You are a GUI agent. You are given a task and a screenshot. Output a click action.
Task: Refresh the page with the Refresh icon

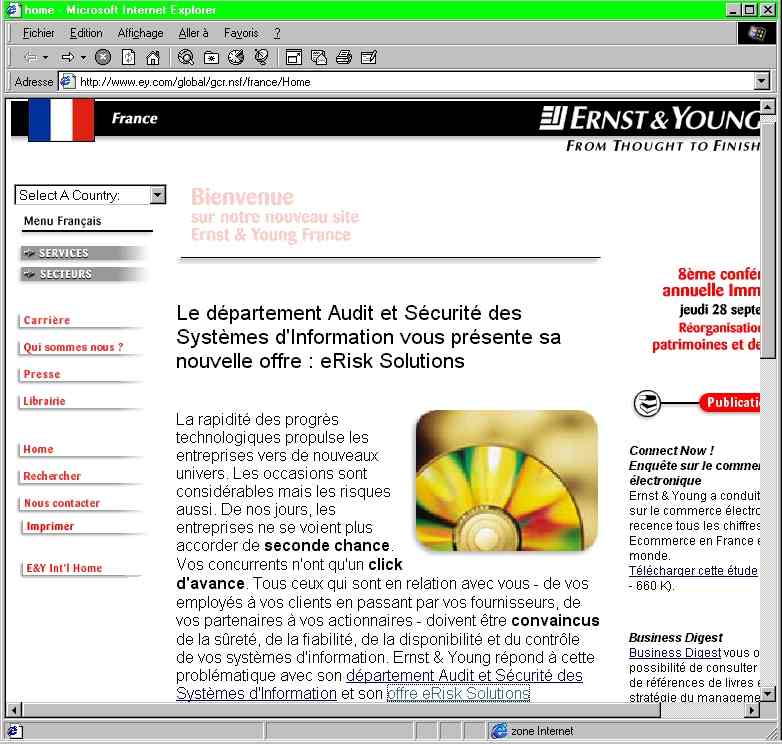click(x=128, y=58)
